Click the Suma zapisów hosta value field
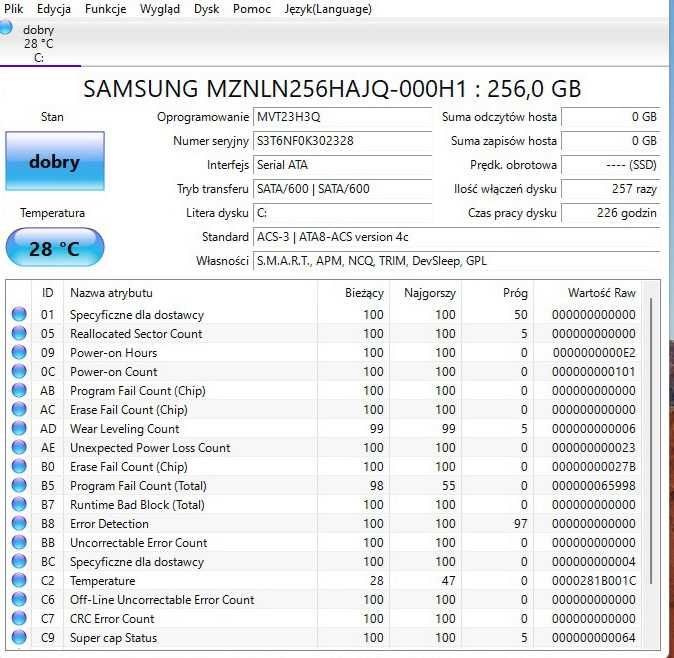 pyautogui.click(x=610, y=141)
